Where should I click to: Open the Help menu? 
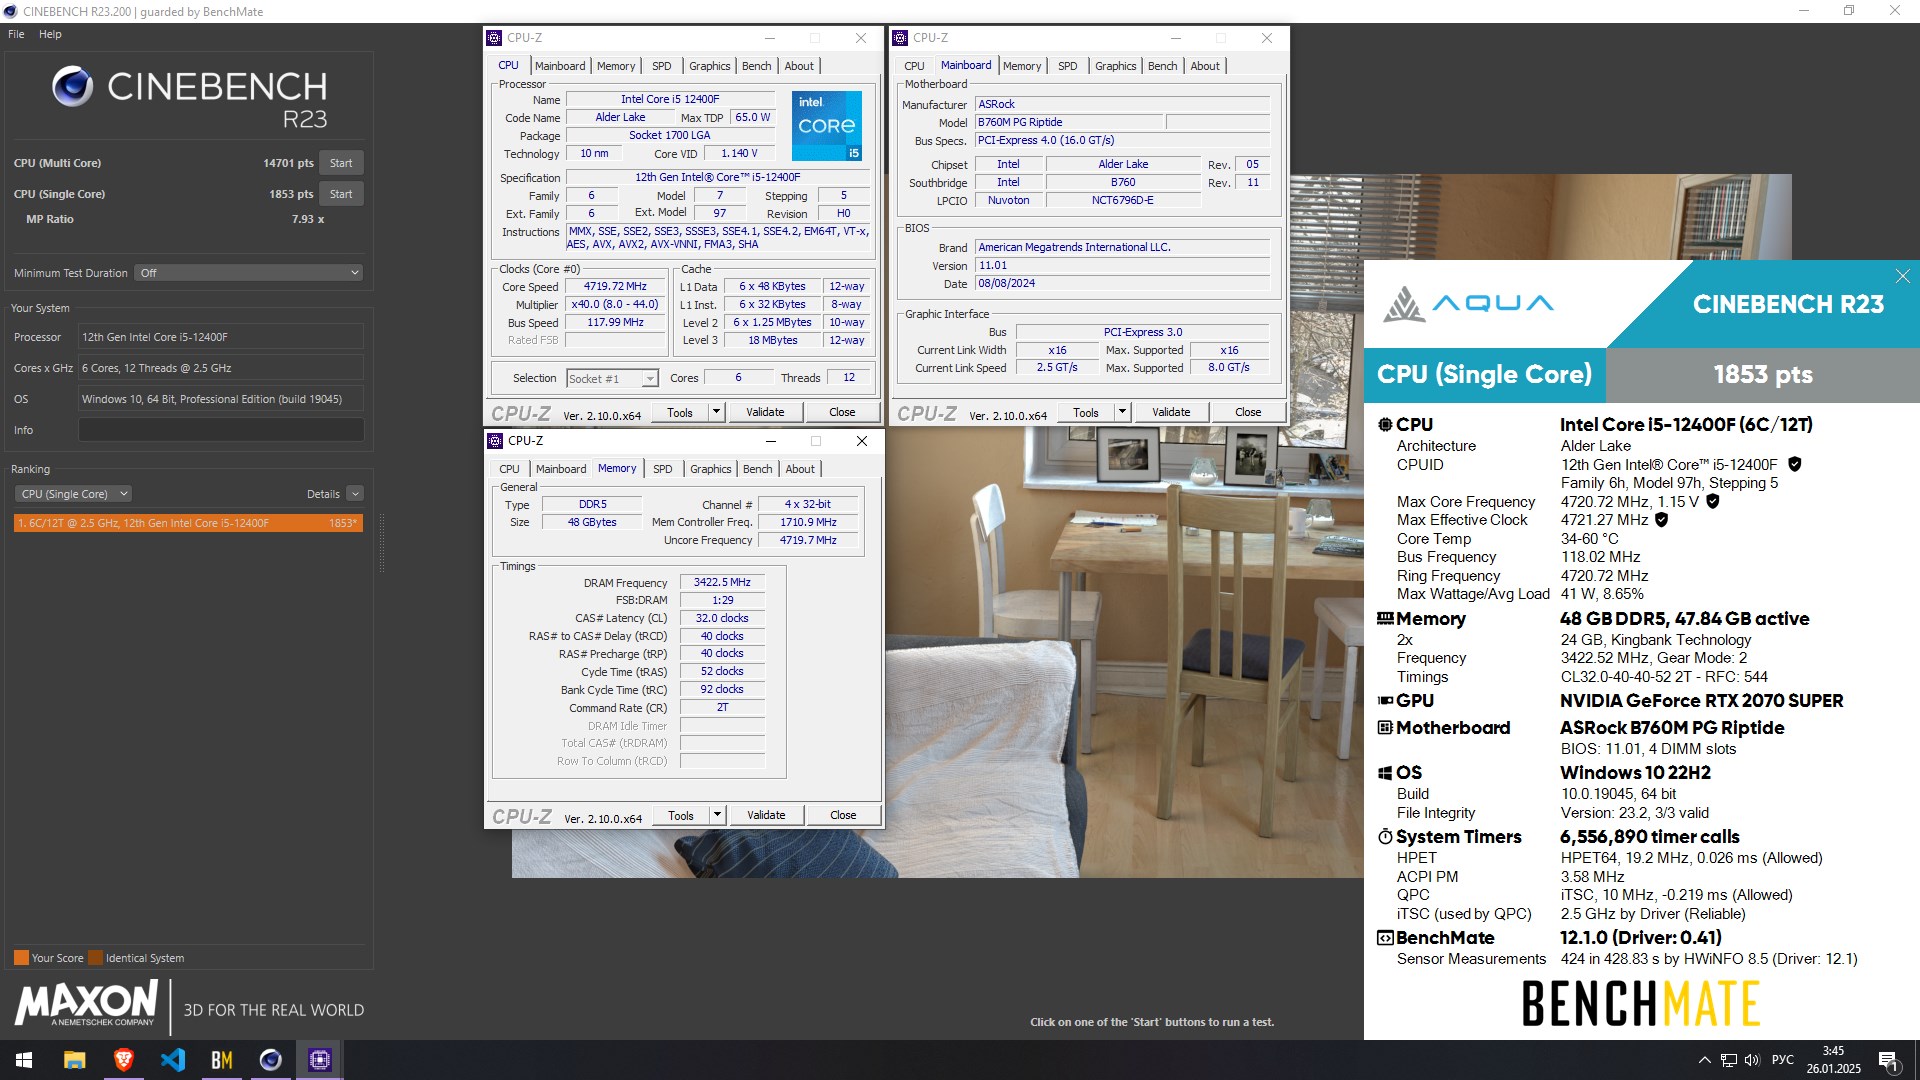50,34
